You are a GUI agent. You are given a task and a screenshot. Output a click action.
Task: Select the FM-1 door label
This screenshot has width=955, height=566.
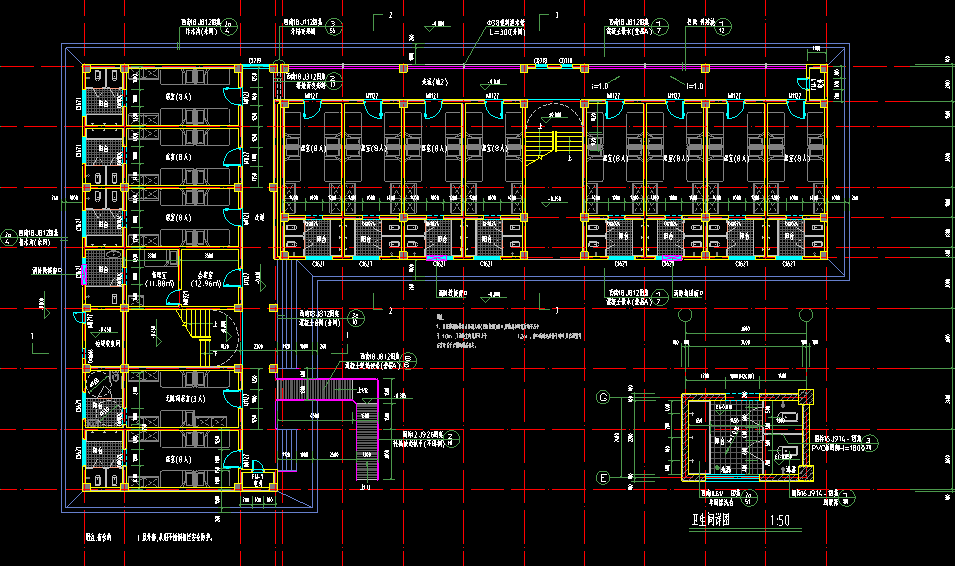(258, 476)
